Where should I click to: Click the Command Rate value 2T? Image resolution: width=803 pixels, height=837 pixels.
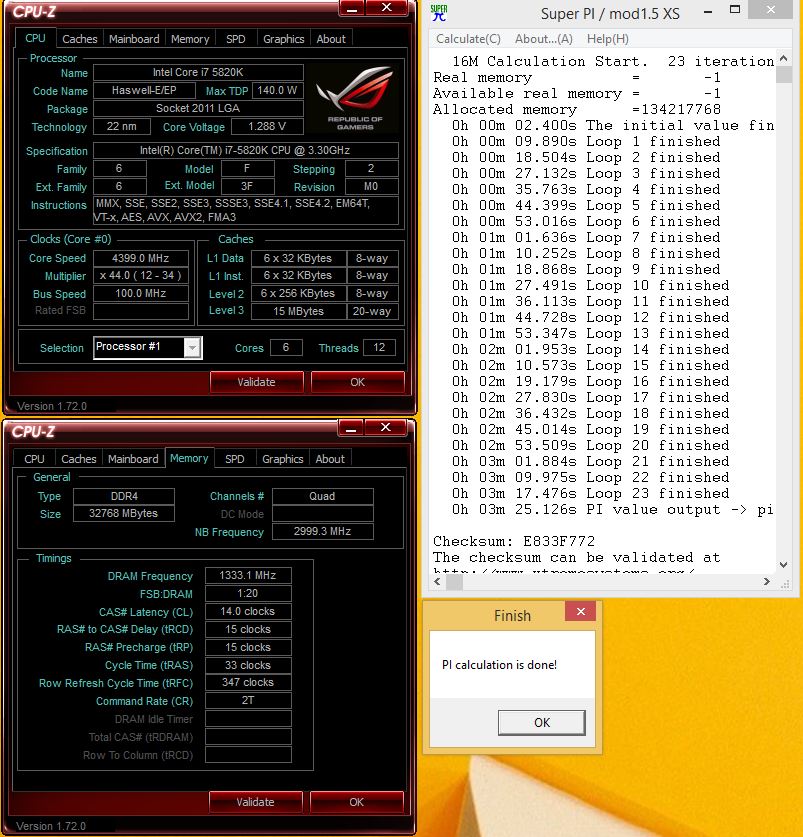[248, 700]
